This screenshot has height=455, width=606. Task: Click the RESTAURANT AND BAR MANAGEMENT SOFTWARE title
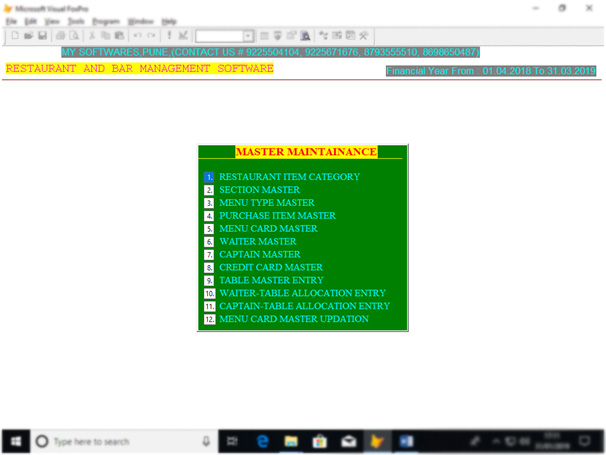point(140,68)
